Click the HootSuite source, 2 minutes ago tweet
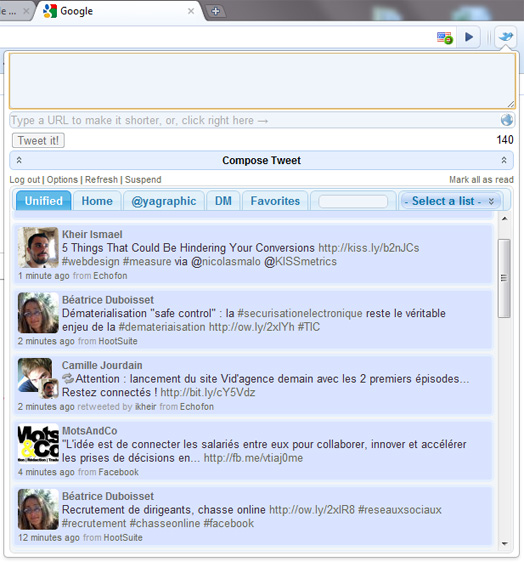Viewport: 524px width, 562px height. click(x=118, y=341)
